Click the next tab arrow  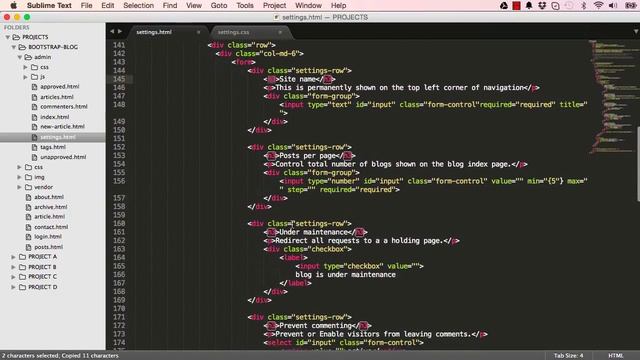(x=120, y=31)
